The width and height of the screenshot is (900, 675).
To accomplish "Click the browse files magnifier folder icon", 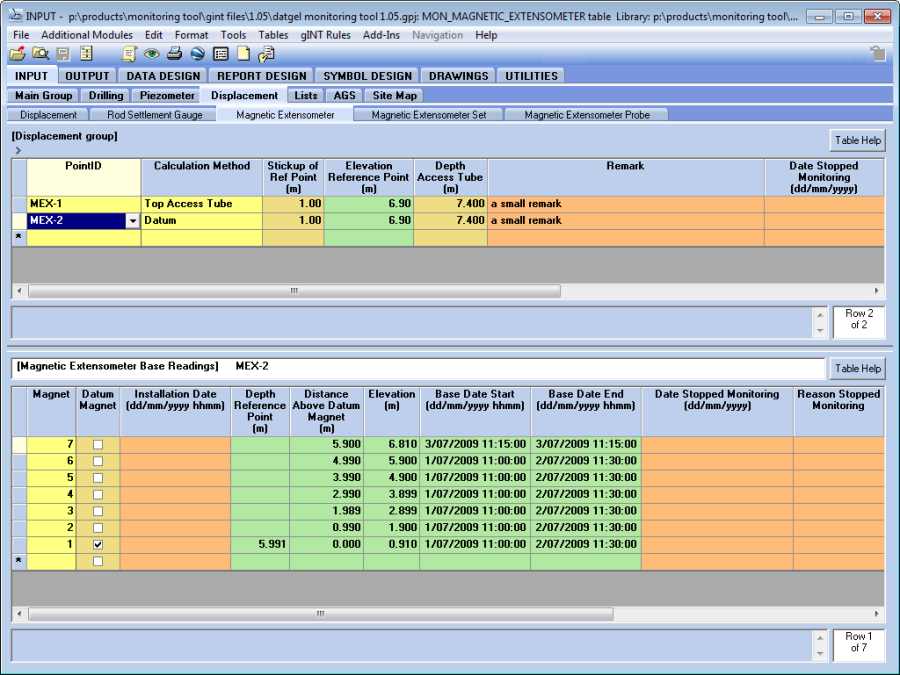I will [x=40, y=54].
